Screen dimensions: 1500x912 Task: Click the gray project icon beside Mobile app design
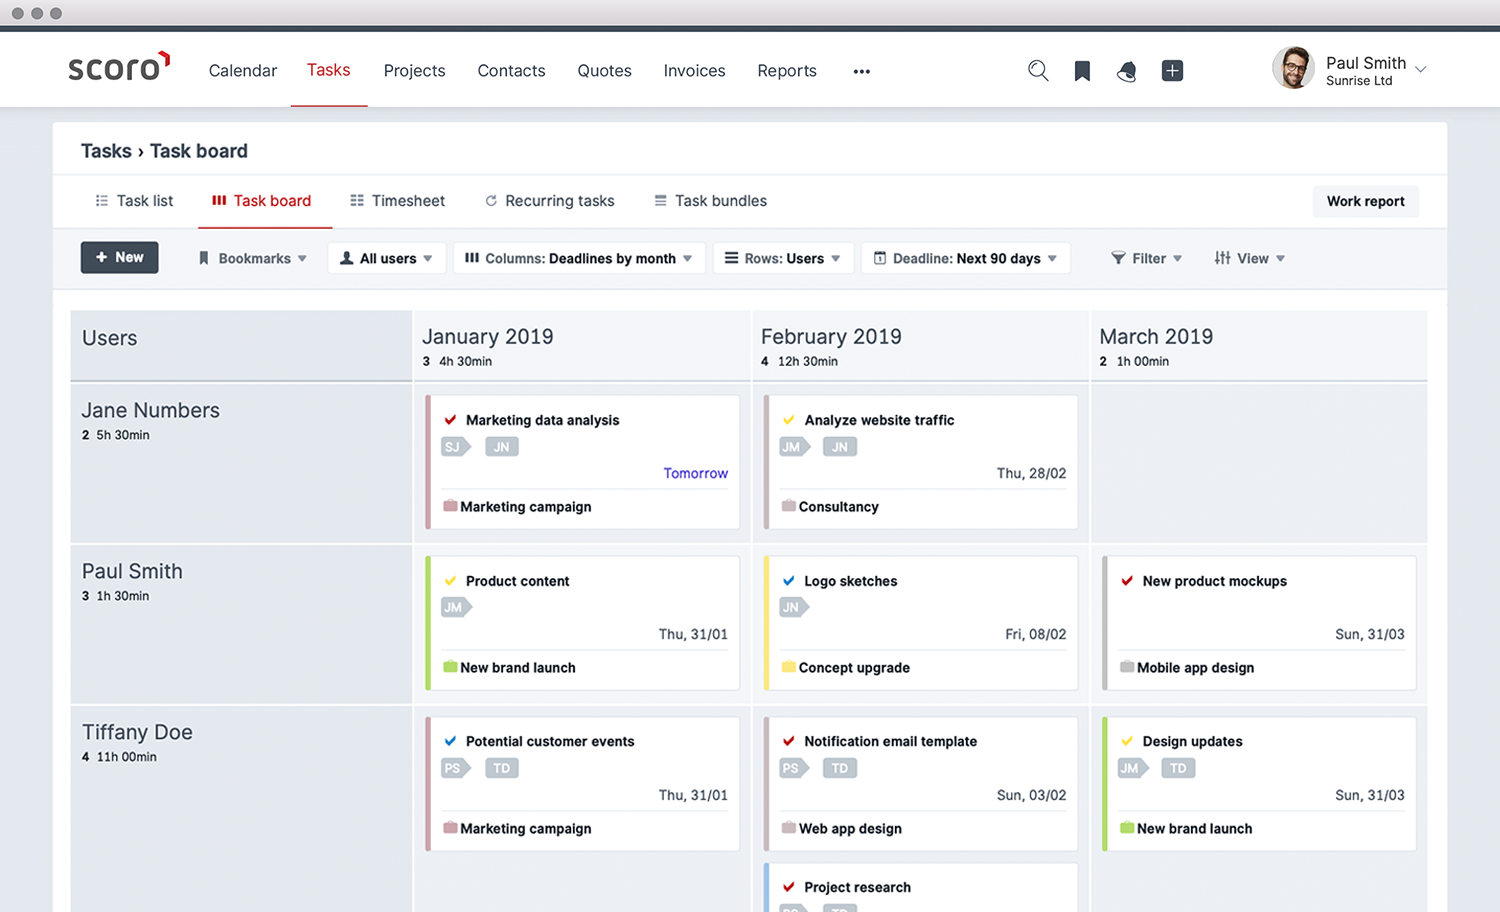(1127, 667)
